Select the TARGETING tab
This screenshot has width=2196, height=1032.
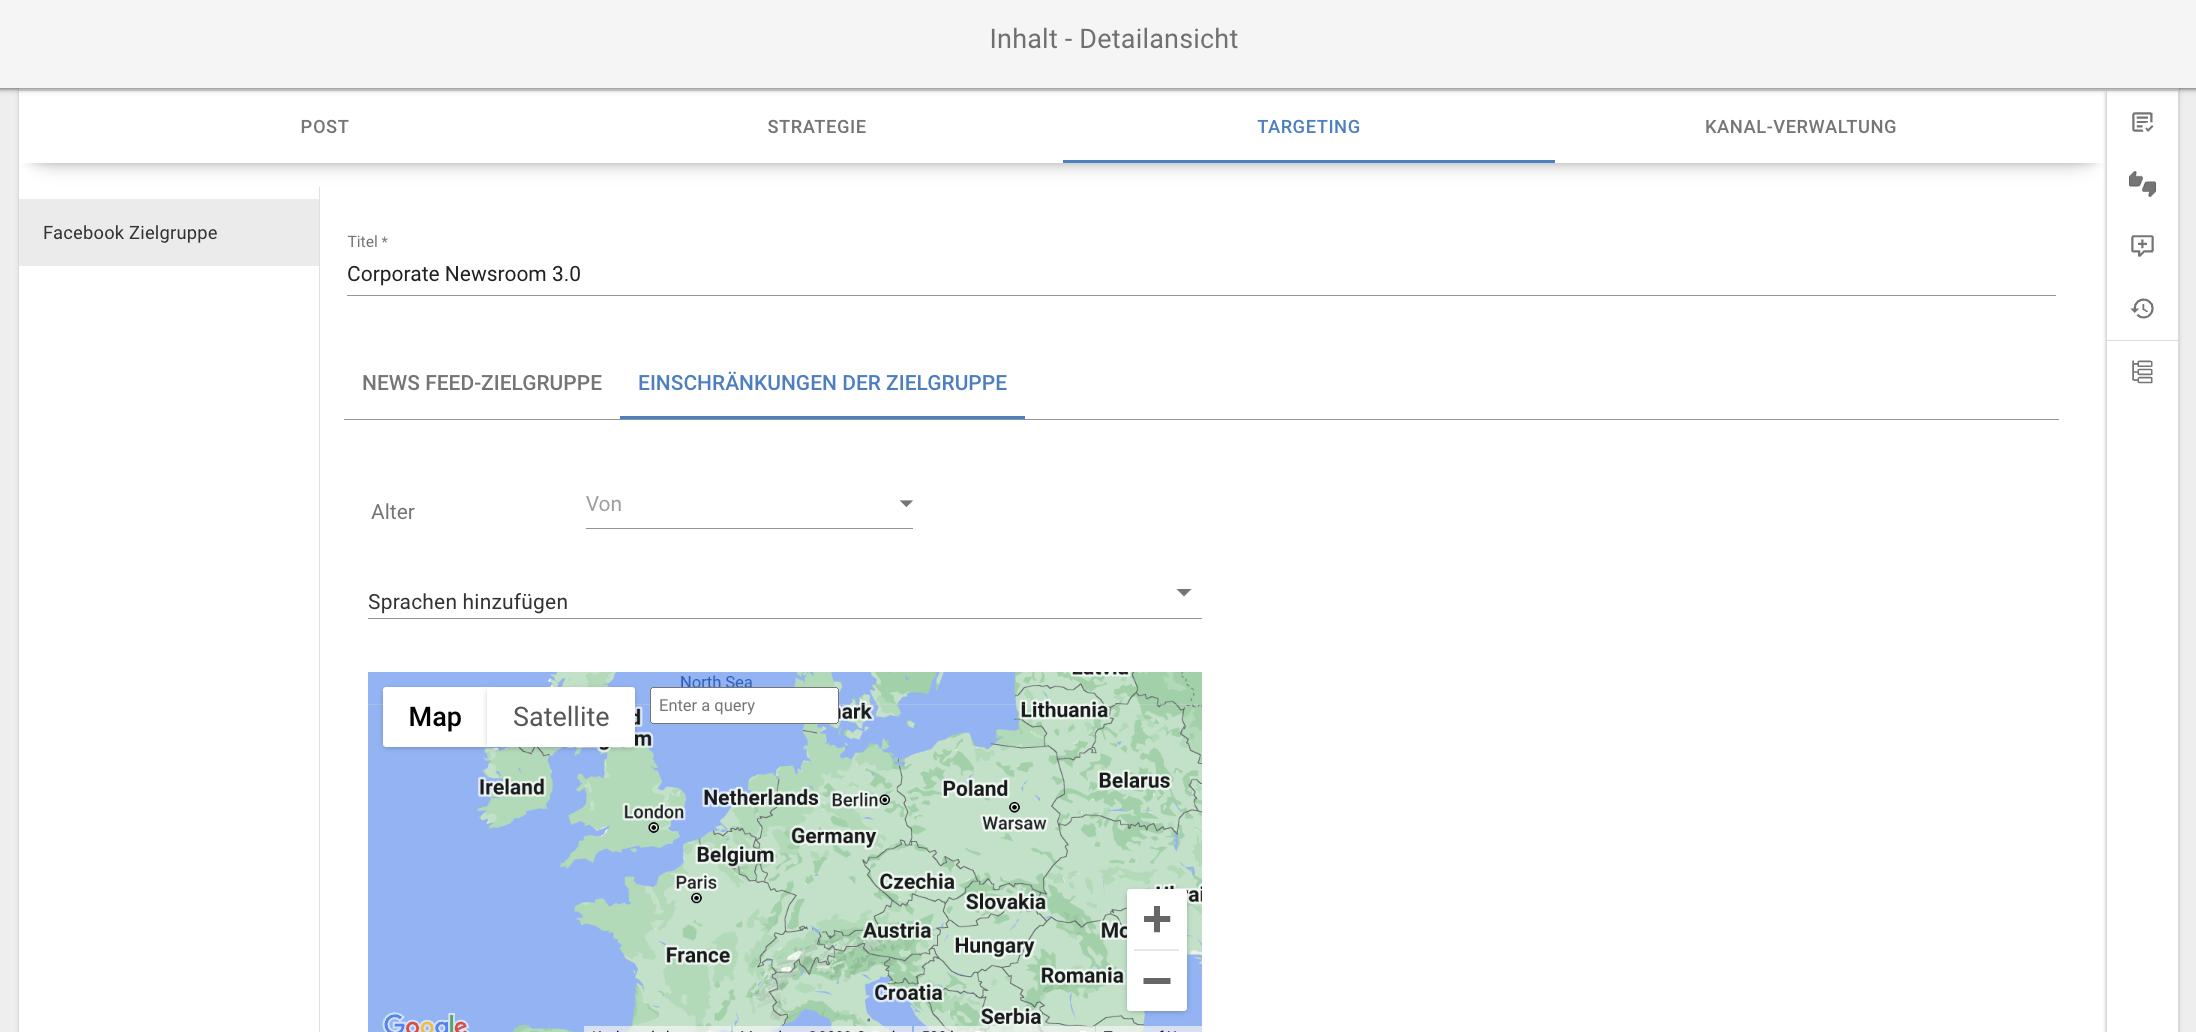1309,127
